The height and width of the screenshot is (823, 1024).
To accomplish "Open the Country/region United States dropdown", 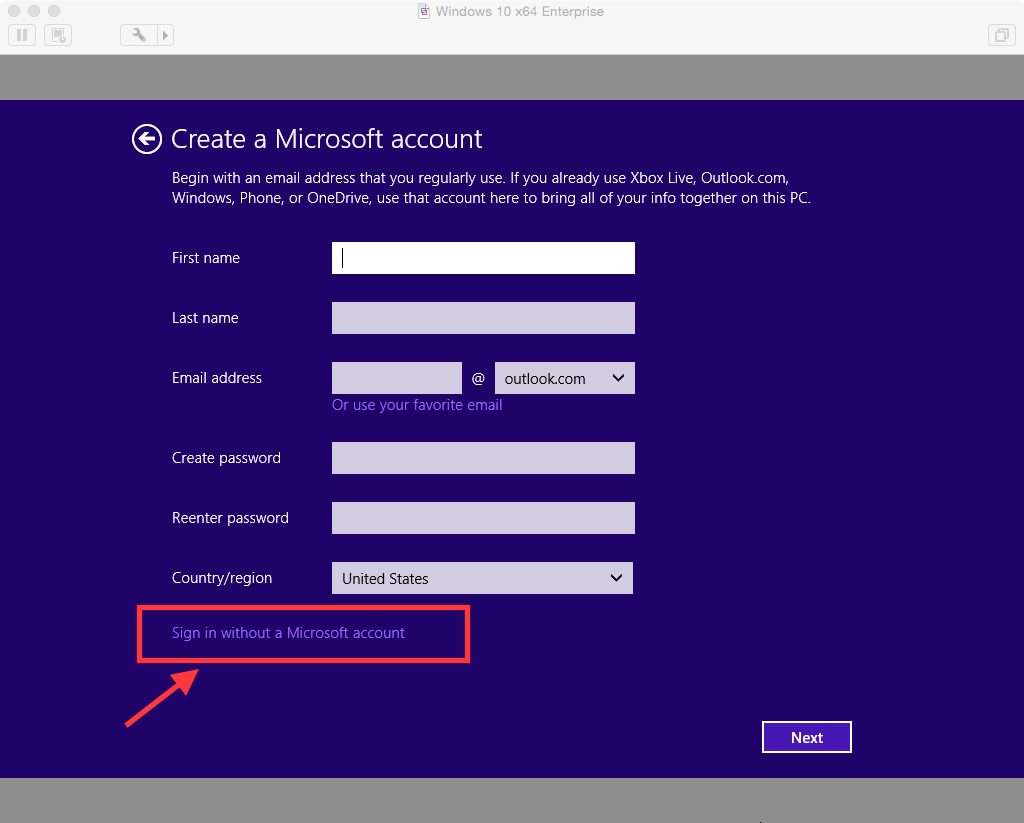I will point(482,578).
